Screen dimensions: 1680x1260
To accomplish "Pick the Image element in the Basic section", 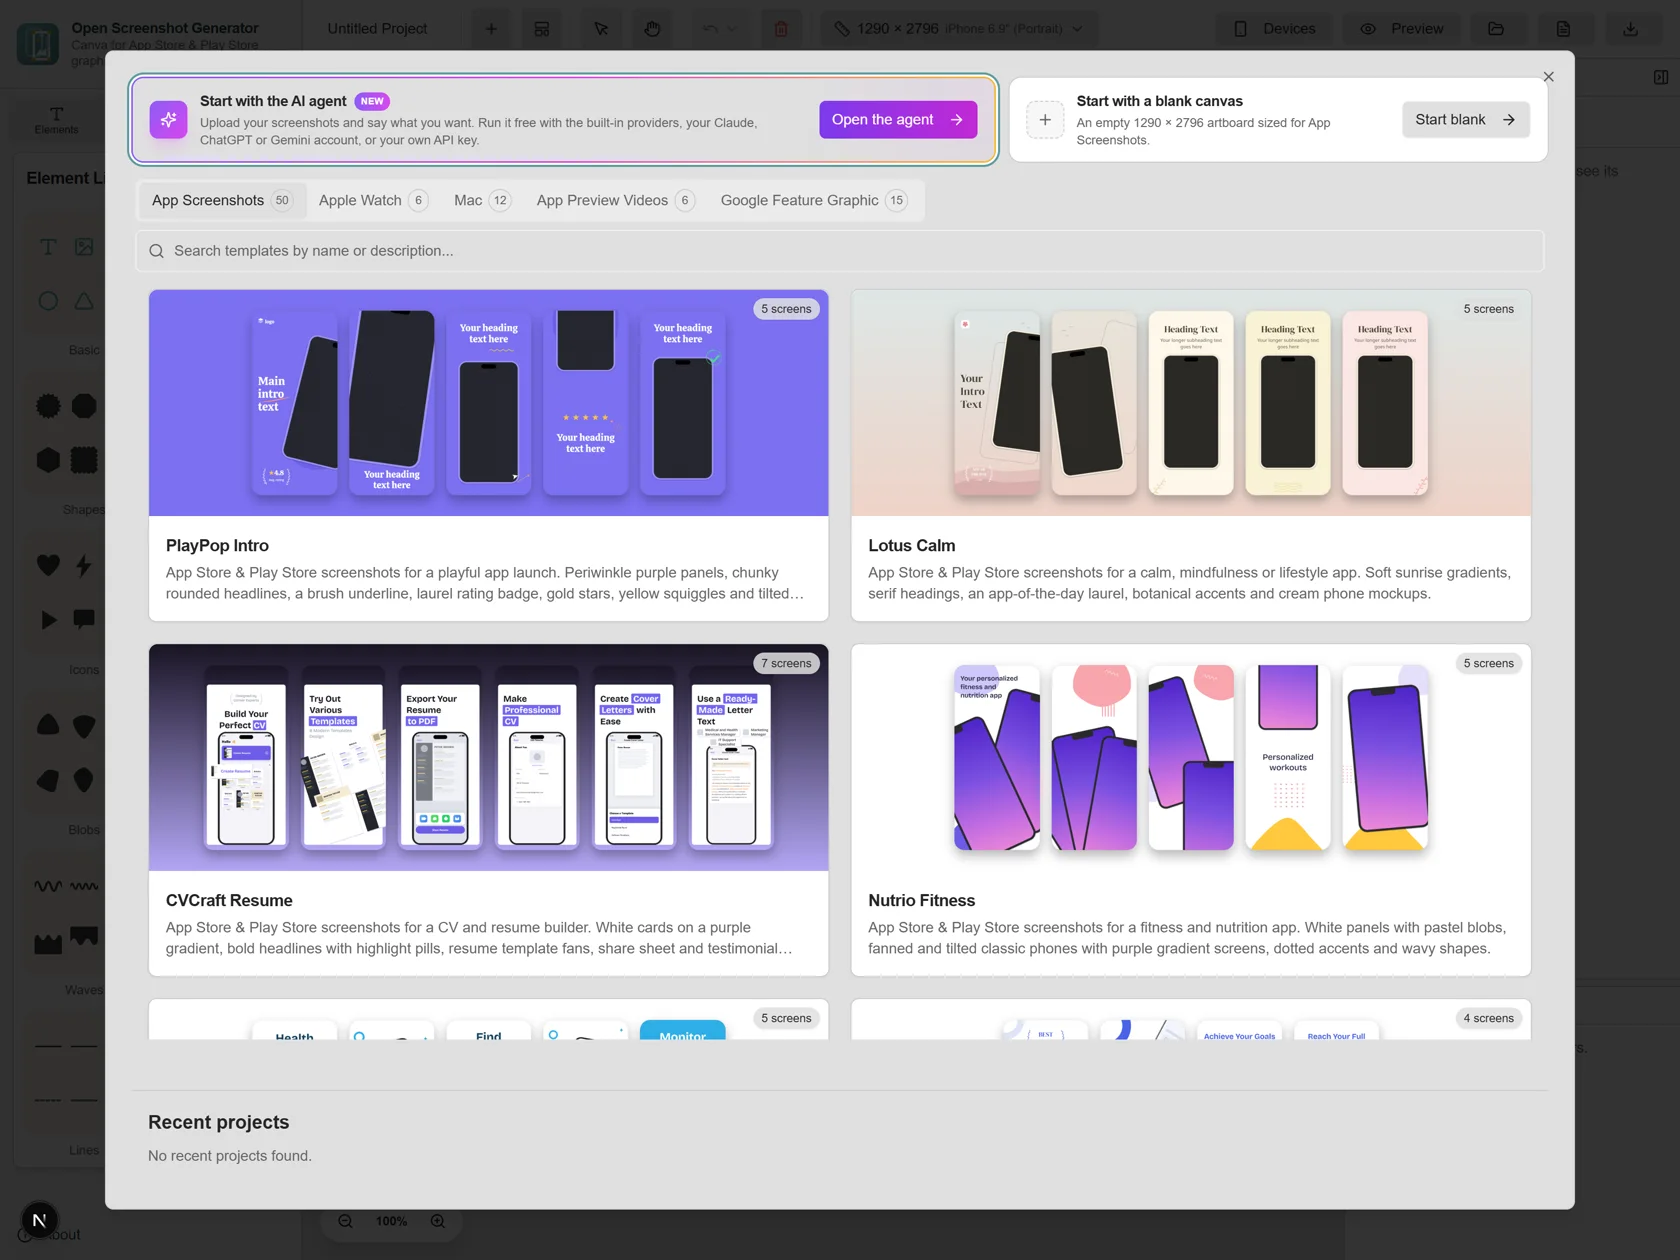I will pyautogui.click(x=84, y=247).
